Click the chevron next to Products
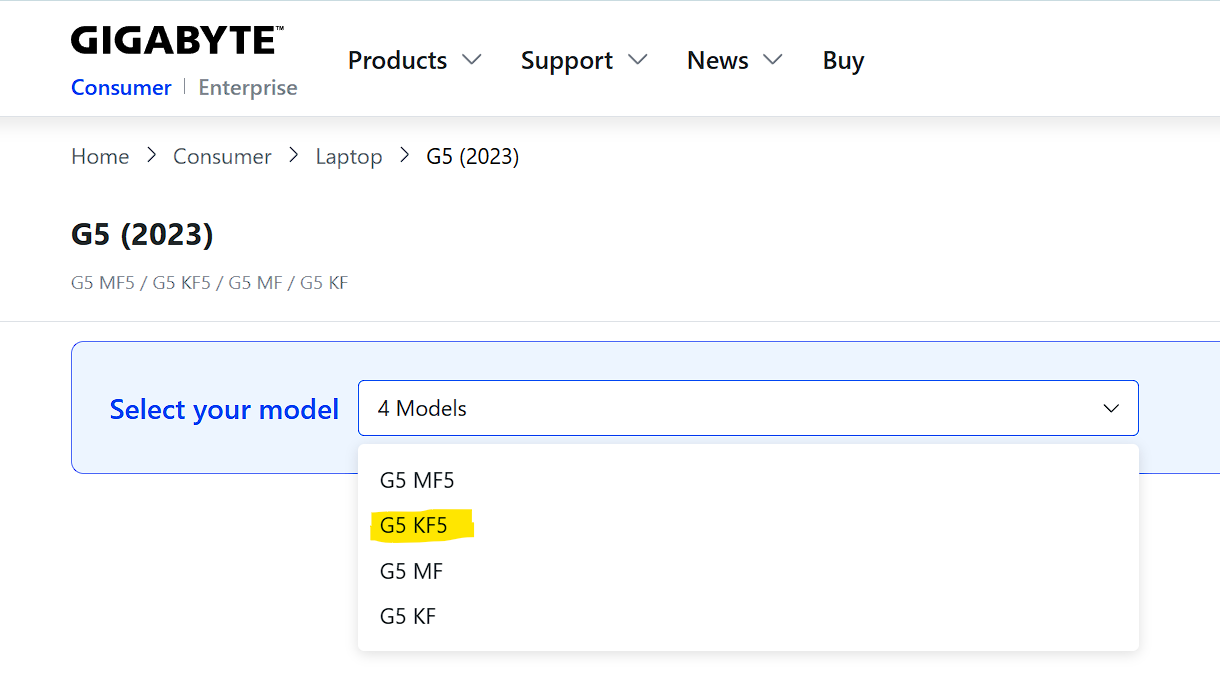The width and height of the screenshot is (1220, 687). click(x=472, y=60)
